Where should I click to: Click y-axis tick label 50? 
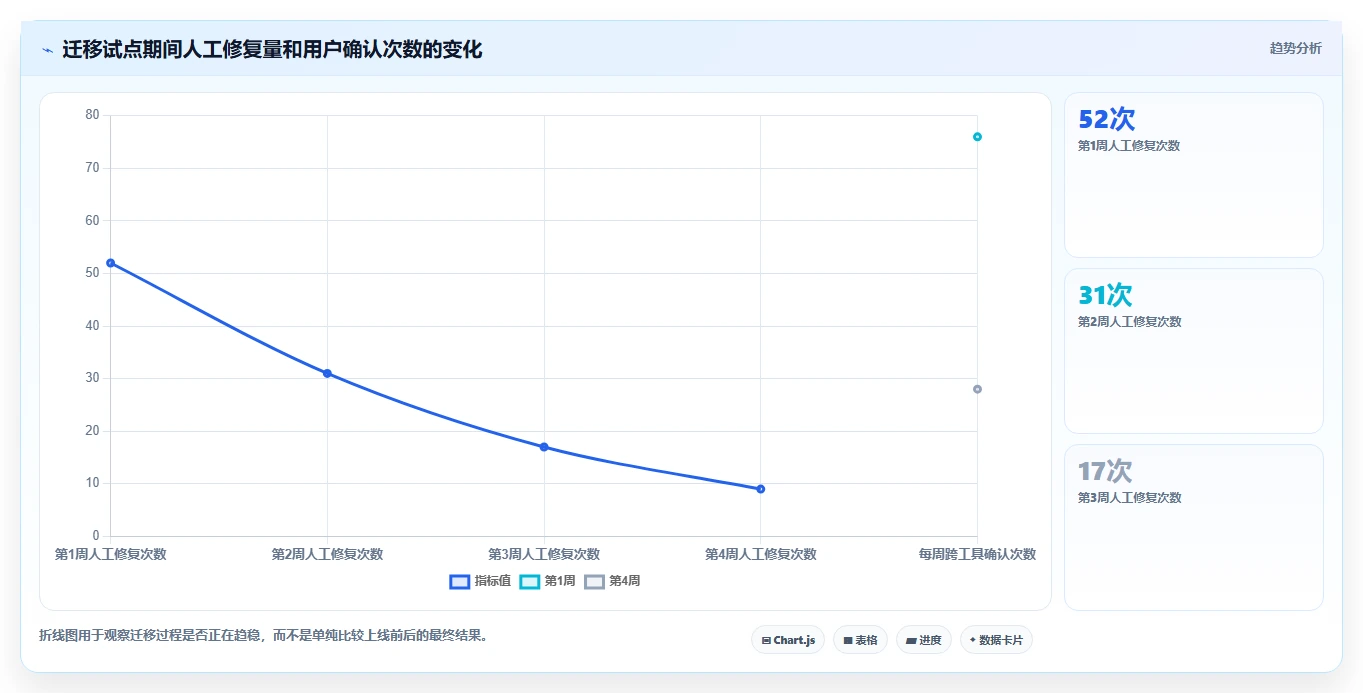(93, 273)
